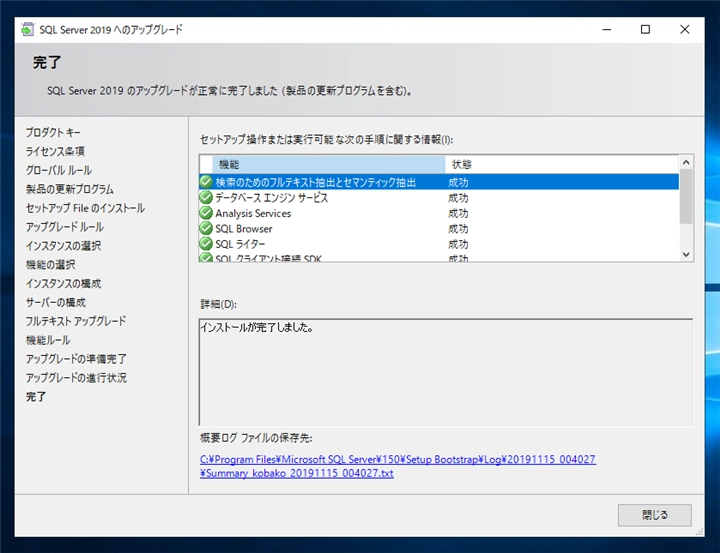The width and height of the screenshot is (720, 553).
Task: Click green check icon beside データベース エンジン サービス
Action: pyautogui.click(x=206, y=198)
